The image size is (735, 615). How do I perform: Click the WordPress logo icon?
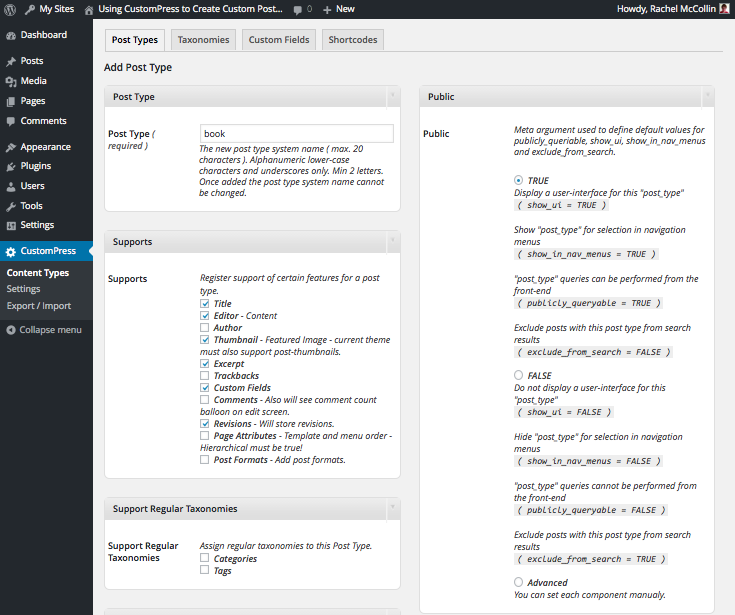point(10,9)
